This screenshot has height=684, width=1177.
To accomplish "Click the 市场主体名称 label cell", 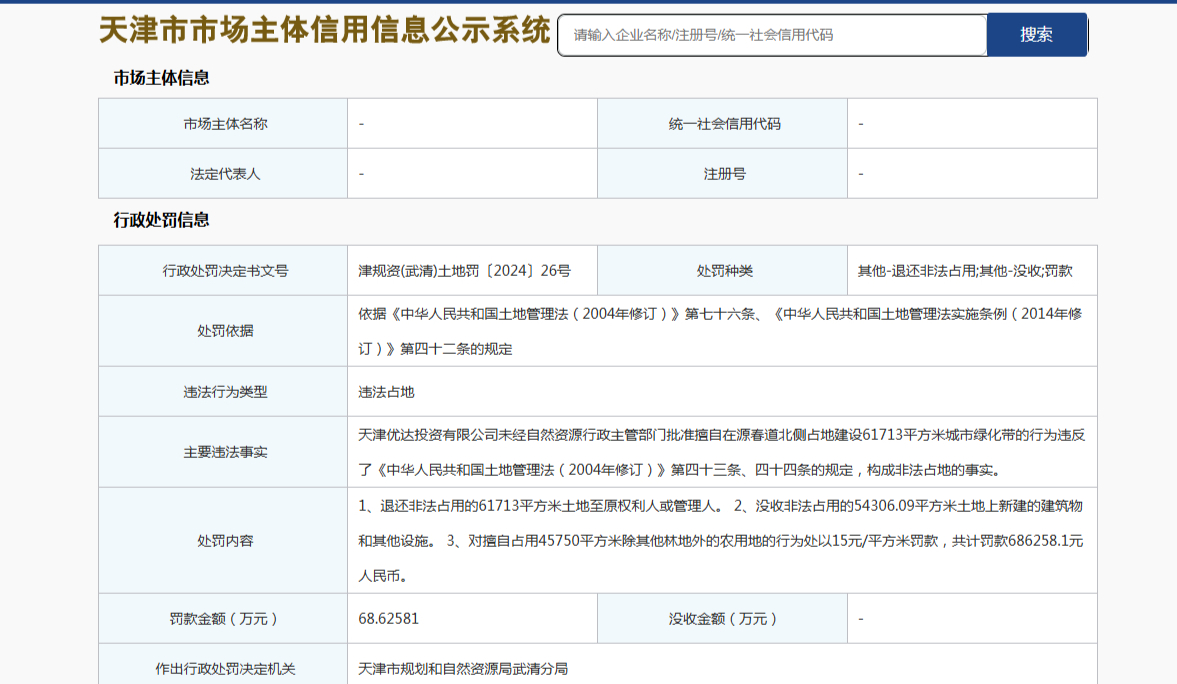I will pyautogui.click(x=223, y=124).
